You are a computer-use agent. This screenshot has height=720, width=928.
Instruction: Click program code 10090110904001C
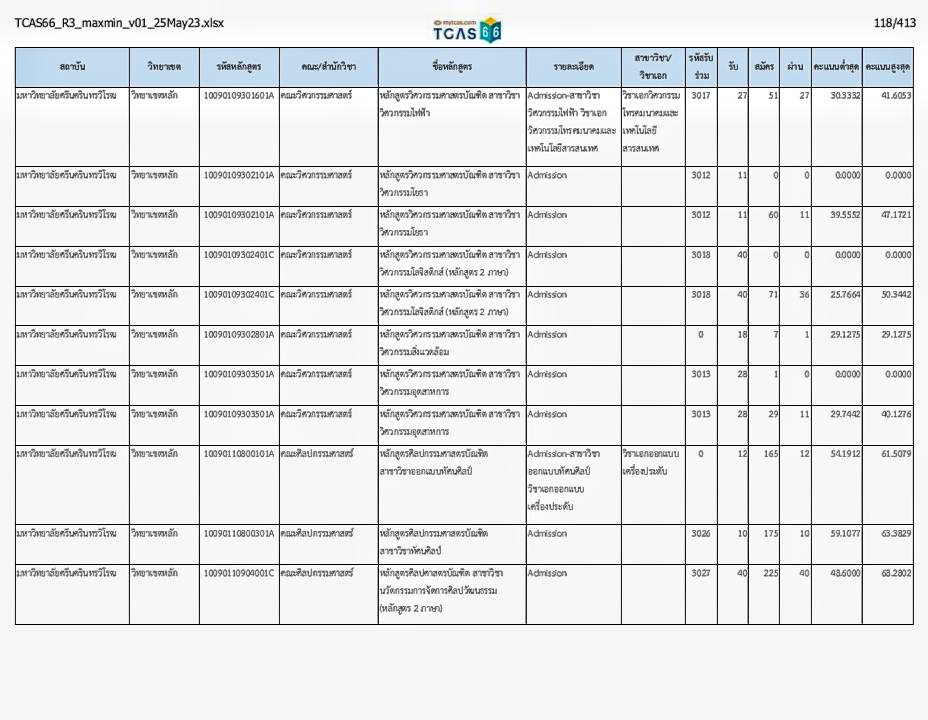238,573
